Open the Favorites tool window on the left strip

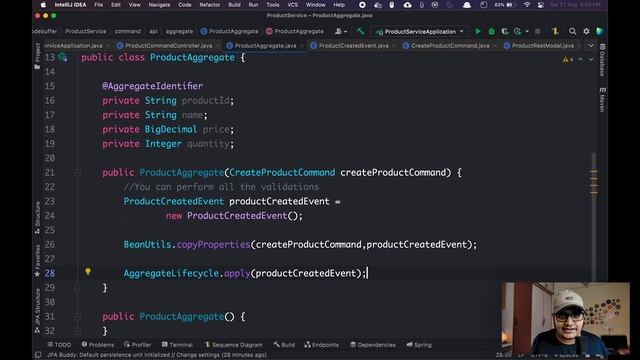pos(38,260)
